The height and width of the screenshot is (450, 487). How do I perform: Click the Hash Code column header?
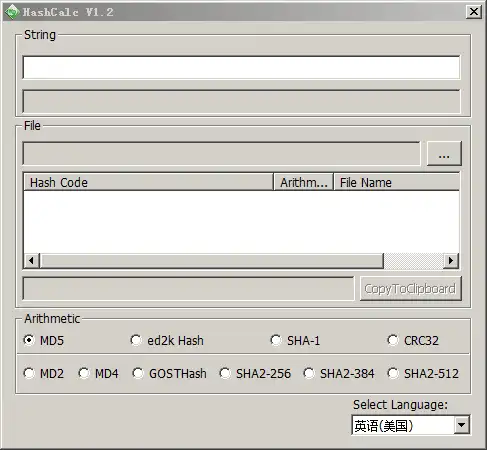149,182
